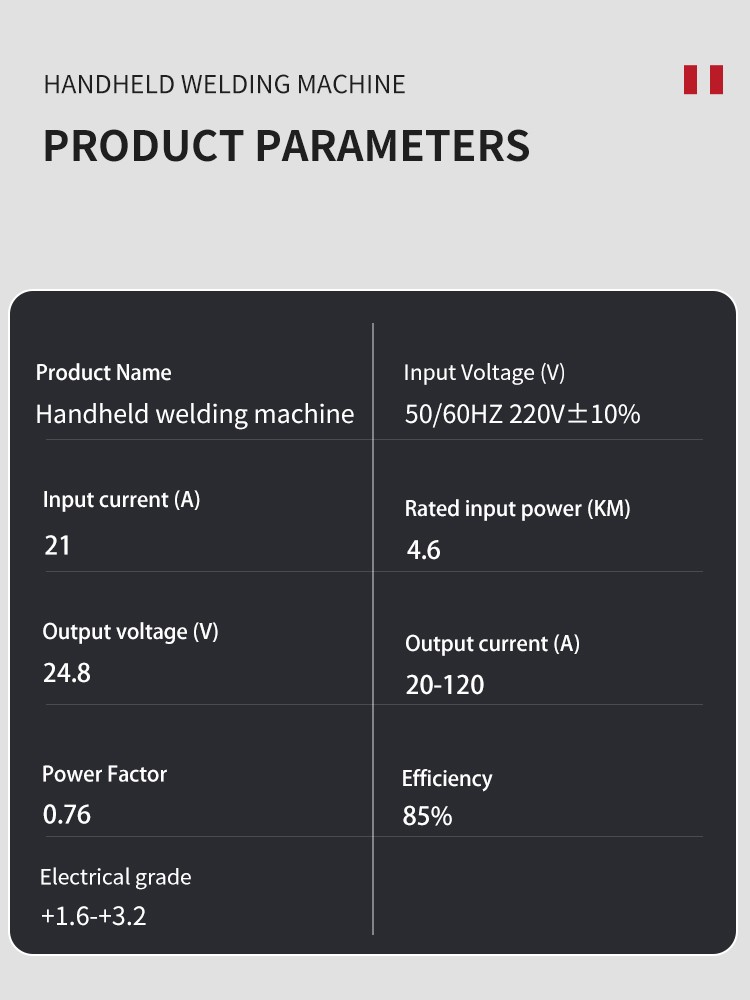Viewport: 750px width, 1000px height.
Task: Select the rated power value 4.6
Action: point(423,550)
